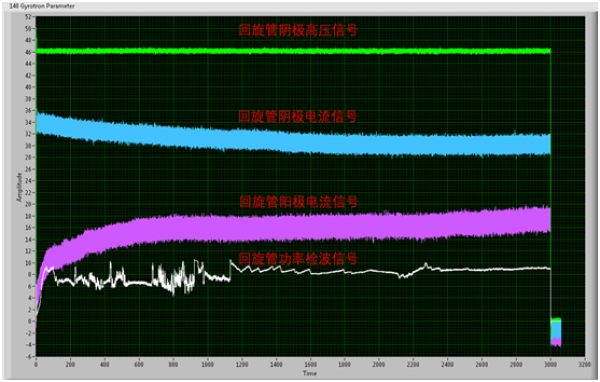Image resolution: width=600 pixels, height=382 pixels.
Task: Click the 1600 tick on the Time axis
Action: [310, 364]
